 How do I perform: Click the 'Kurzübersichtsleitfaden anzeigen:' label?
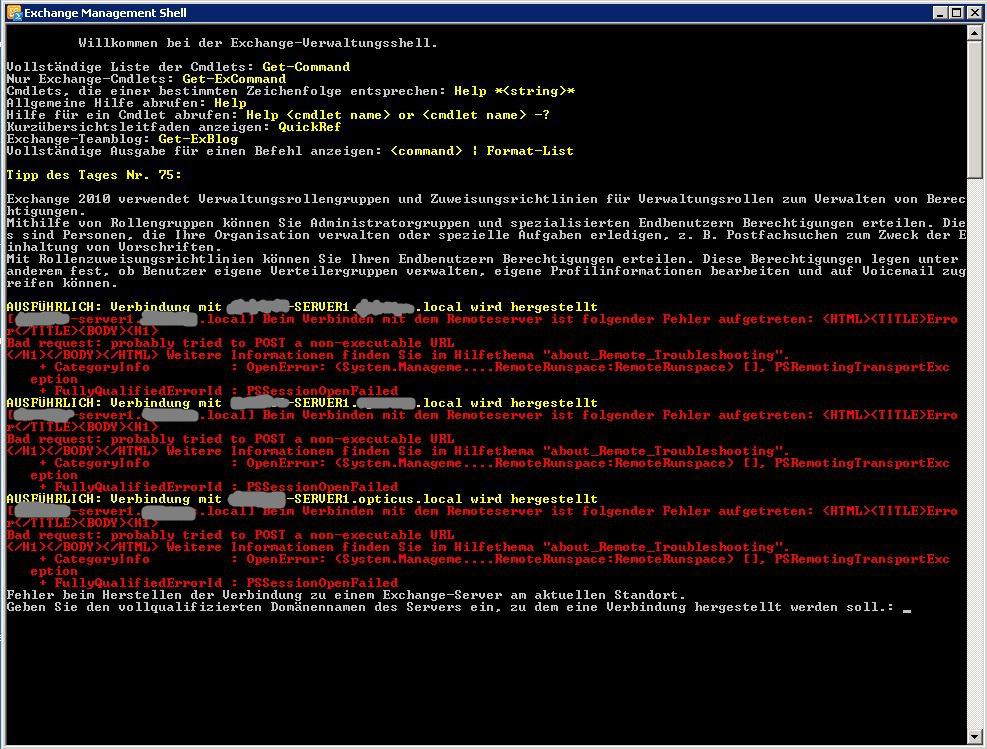[138, 127]
